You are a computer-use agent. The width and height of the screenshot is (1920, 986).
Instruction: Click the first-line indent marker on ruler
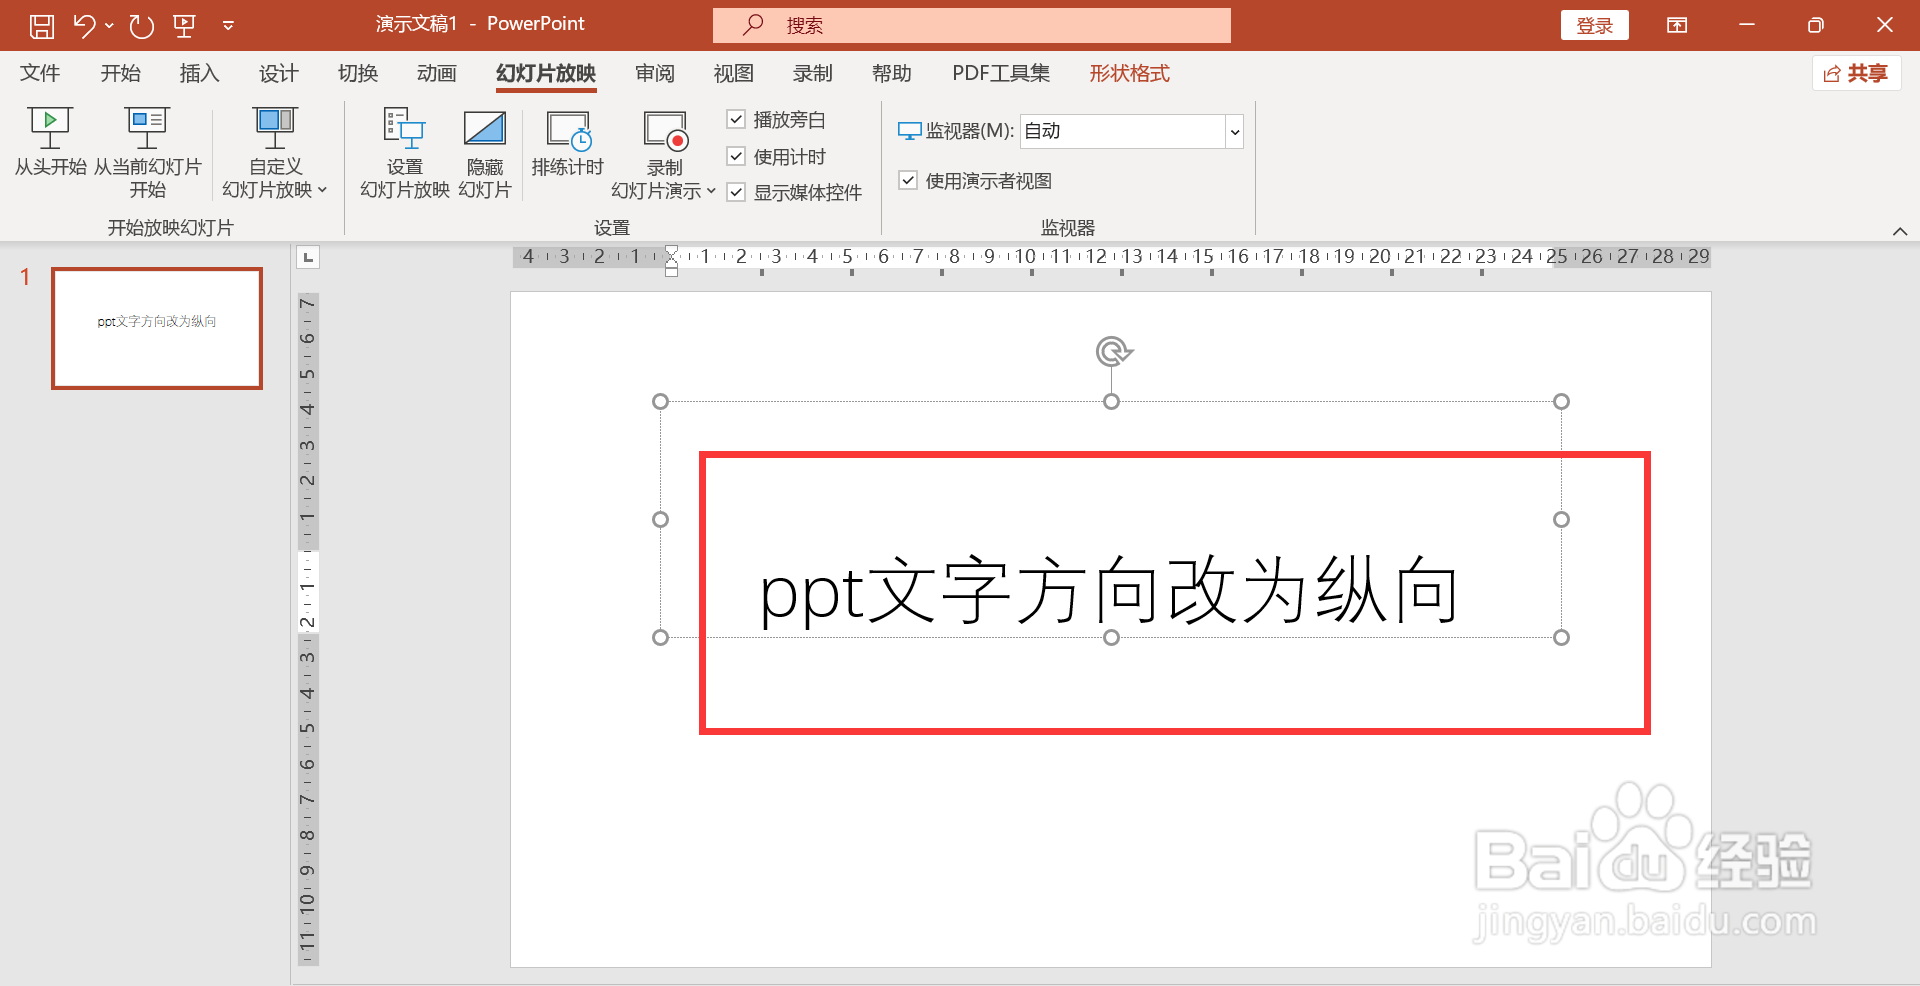click(672, 252)
